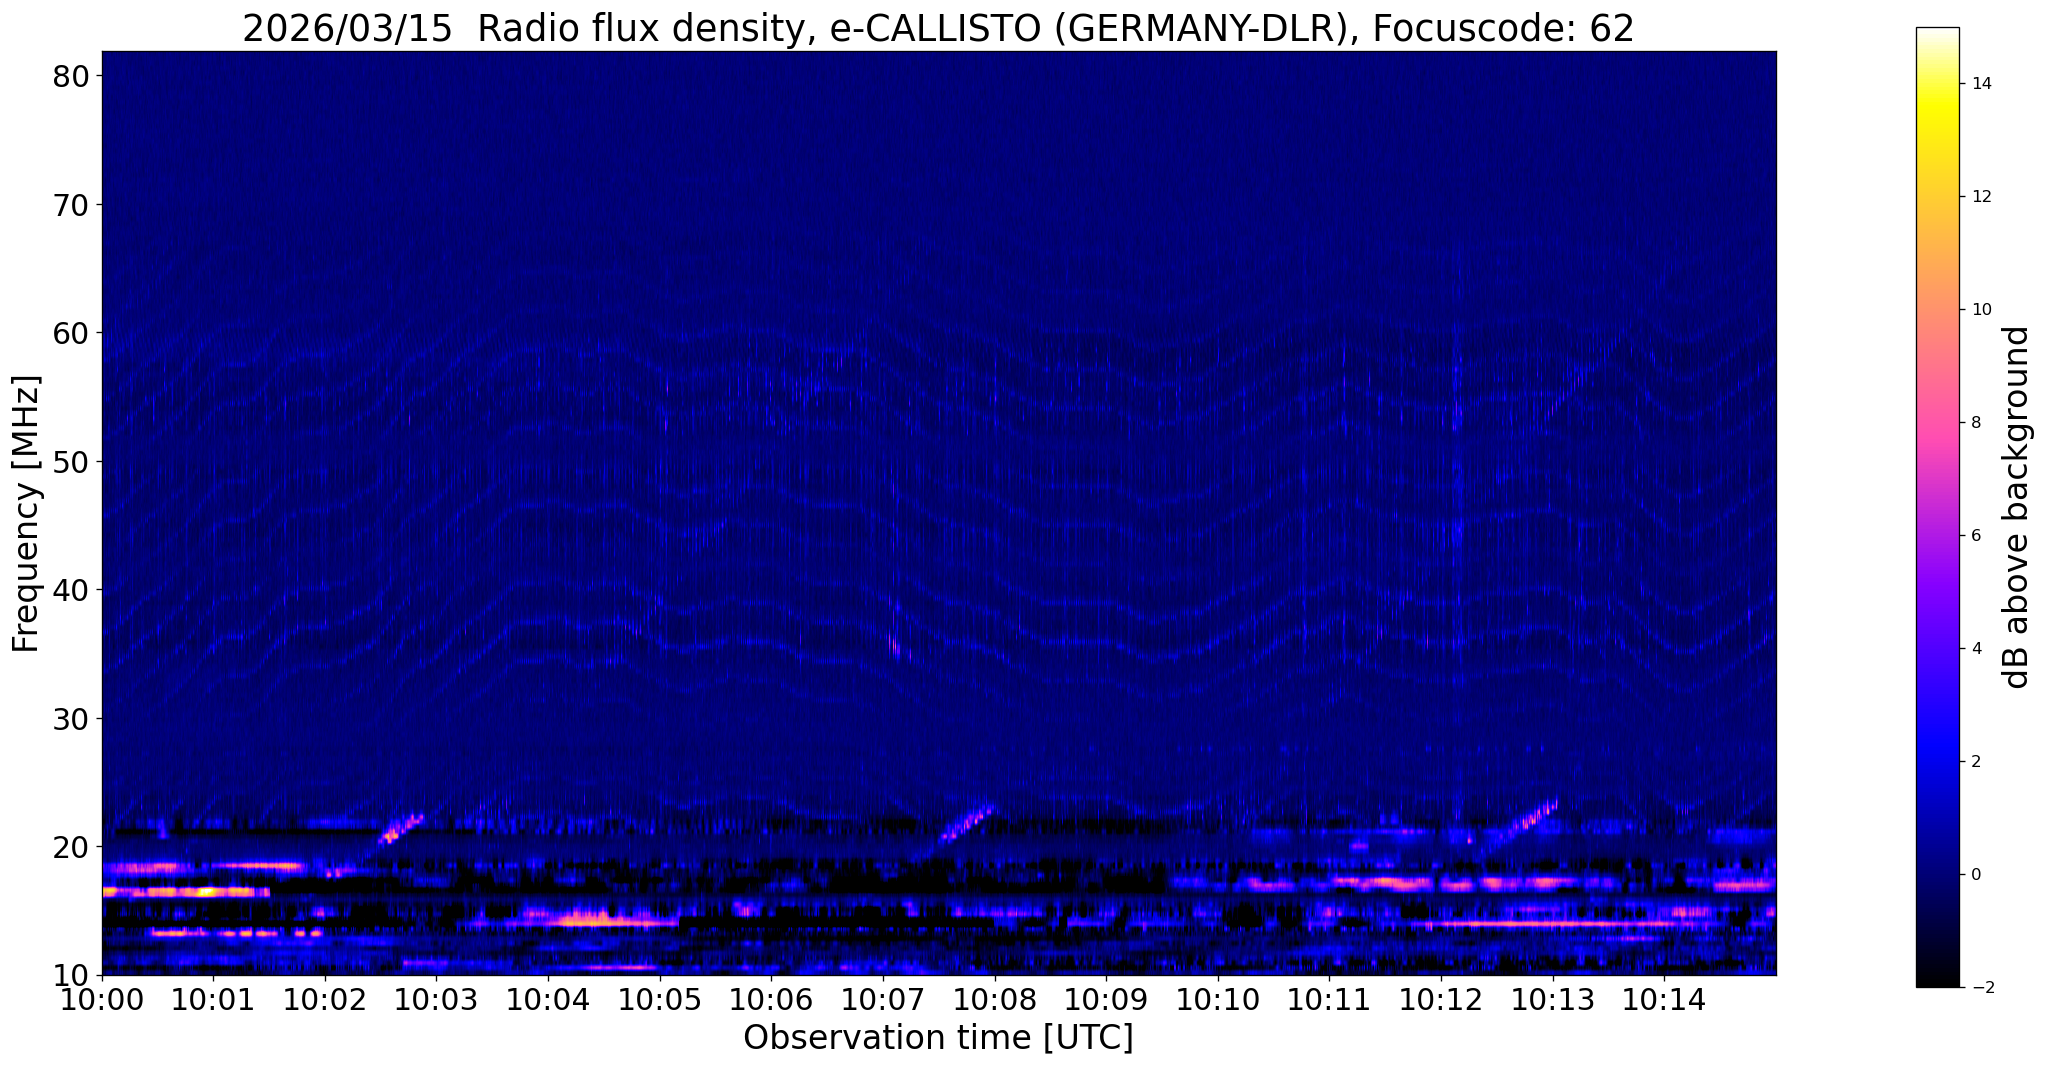2047x1067 pixels.
Task: Click the 10:01 time tick label
Action: (x=213, y=998)
